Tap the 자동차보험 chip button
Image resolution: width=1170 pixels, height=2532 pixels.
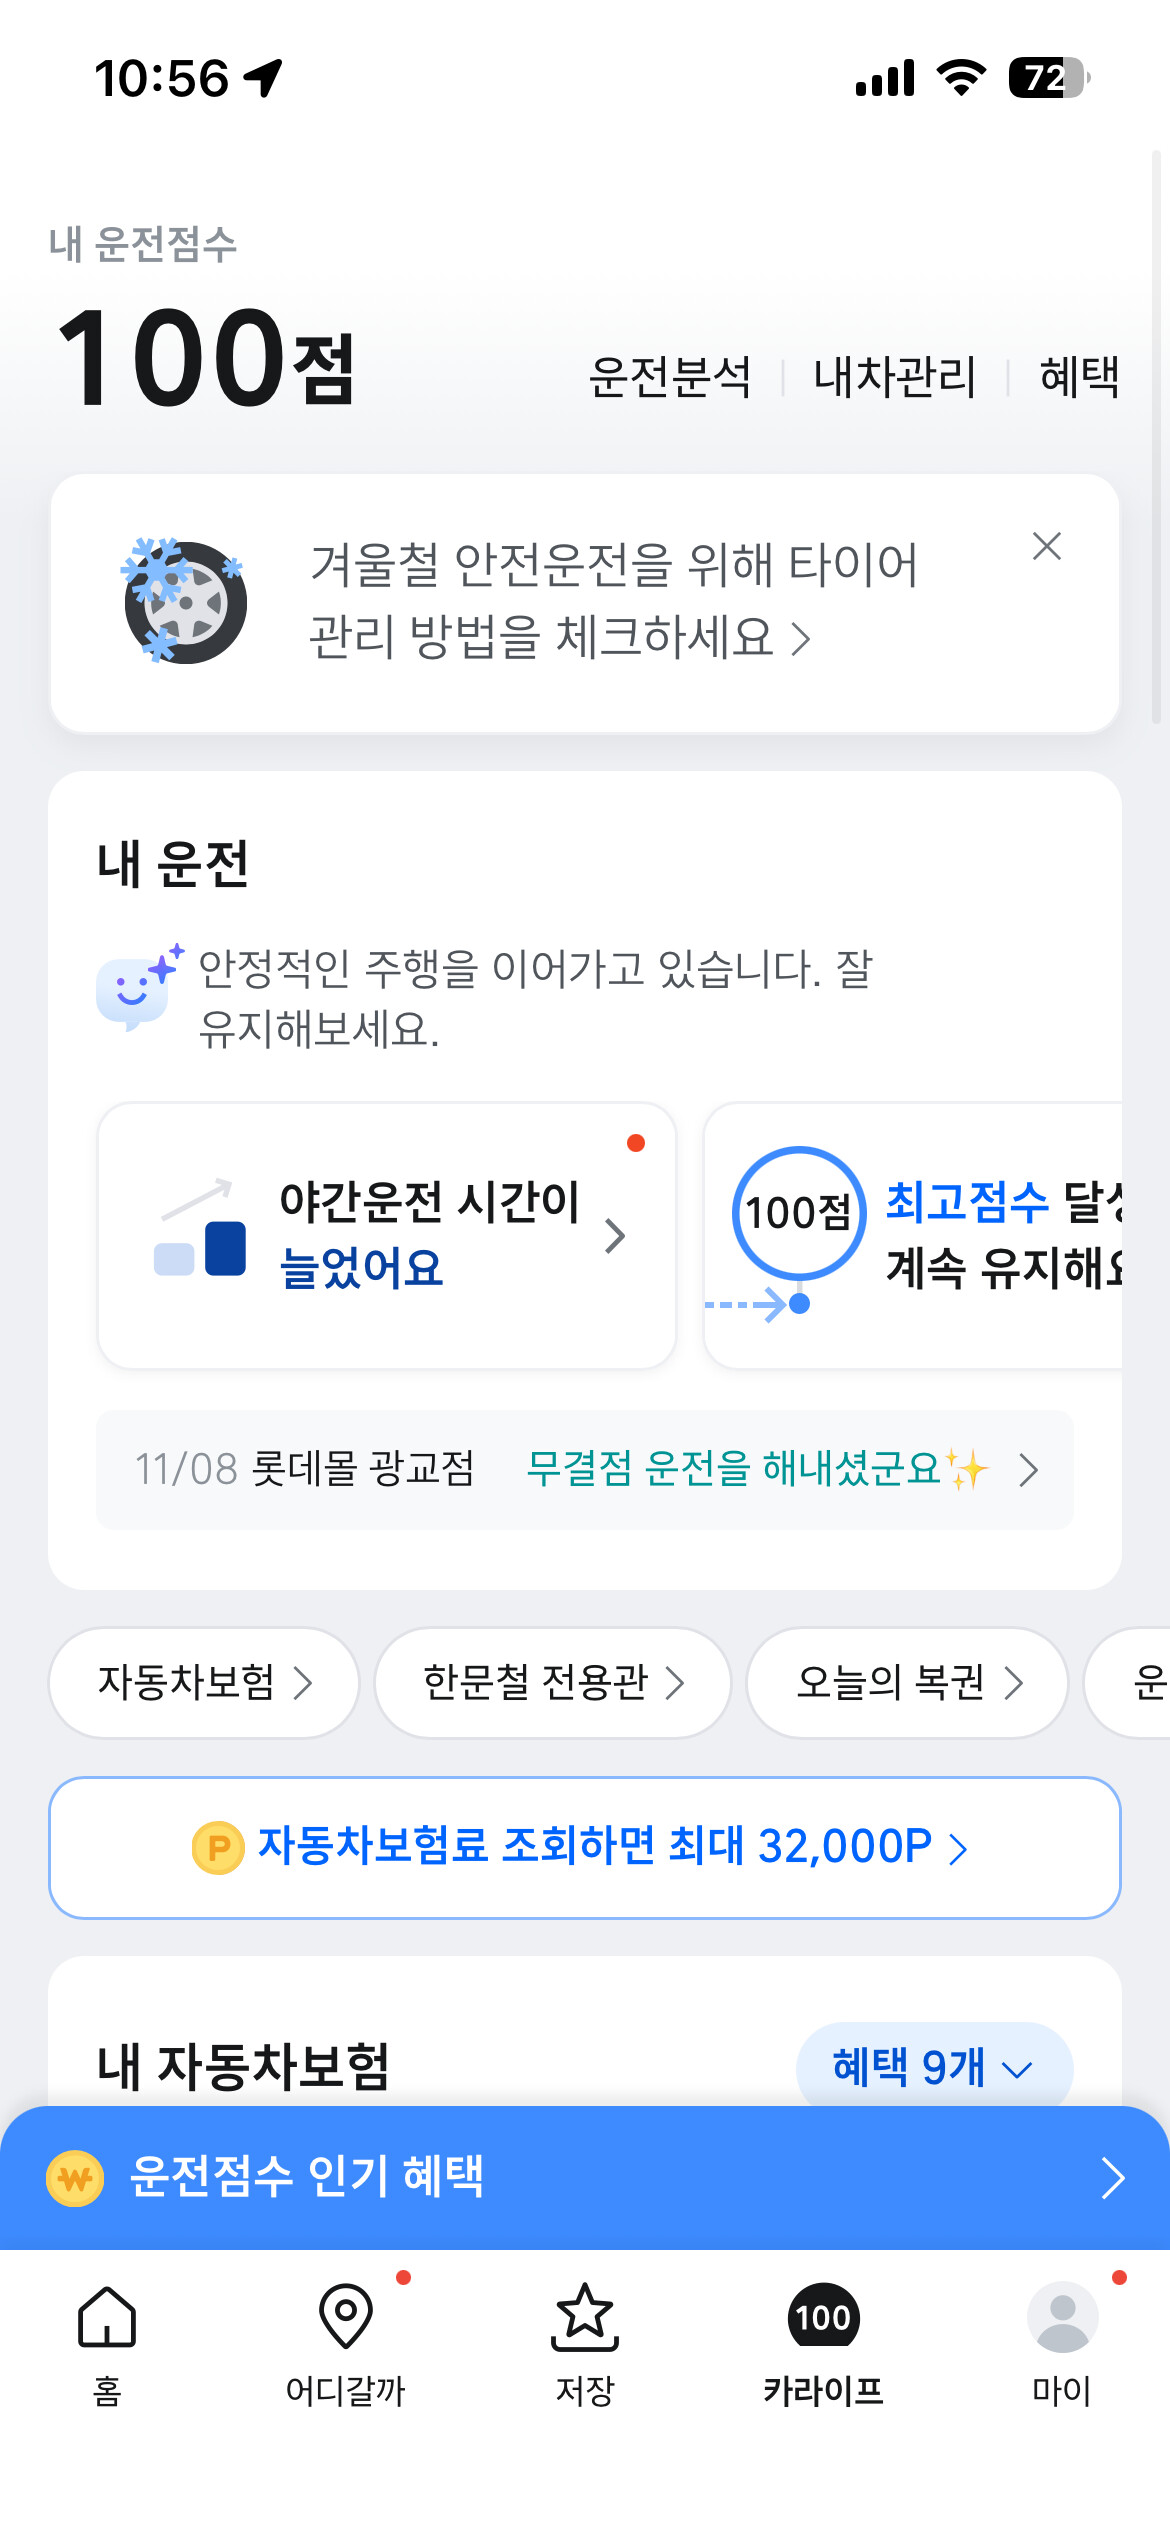point(204,1683)
